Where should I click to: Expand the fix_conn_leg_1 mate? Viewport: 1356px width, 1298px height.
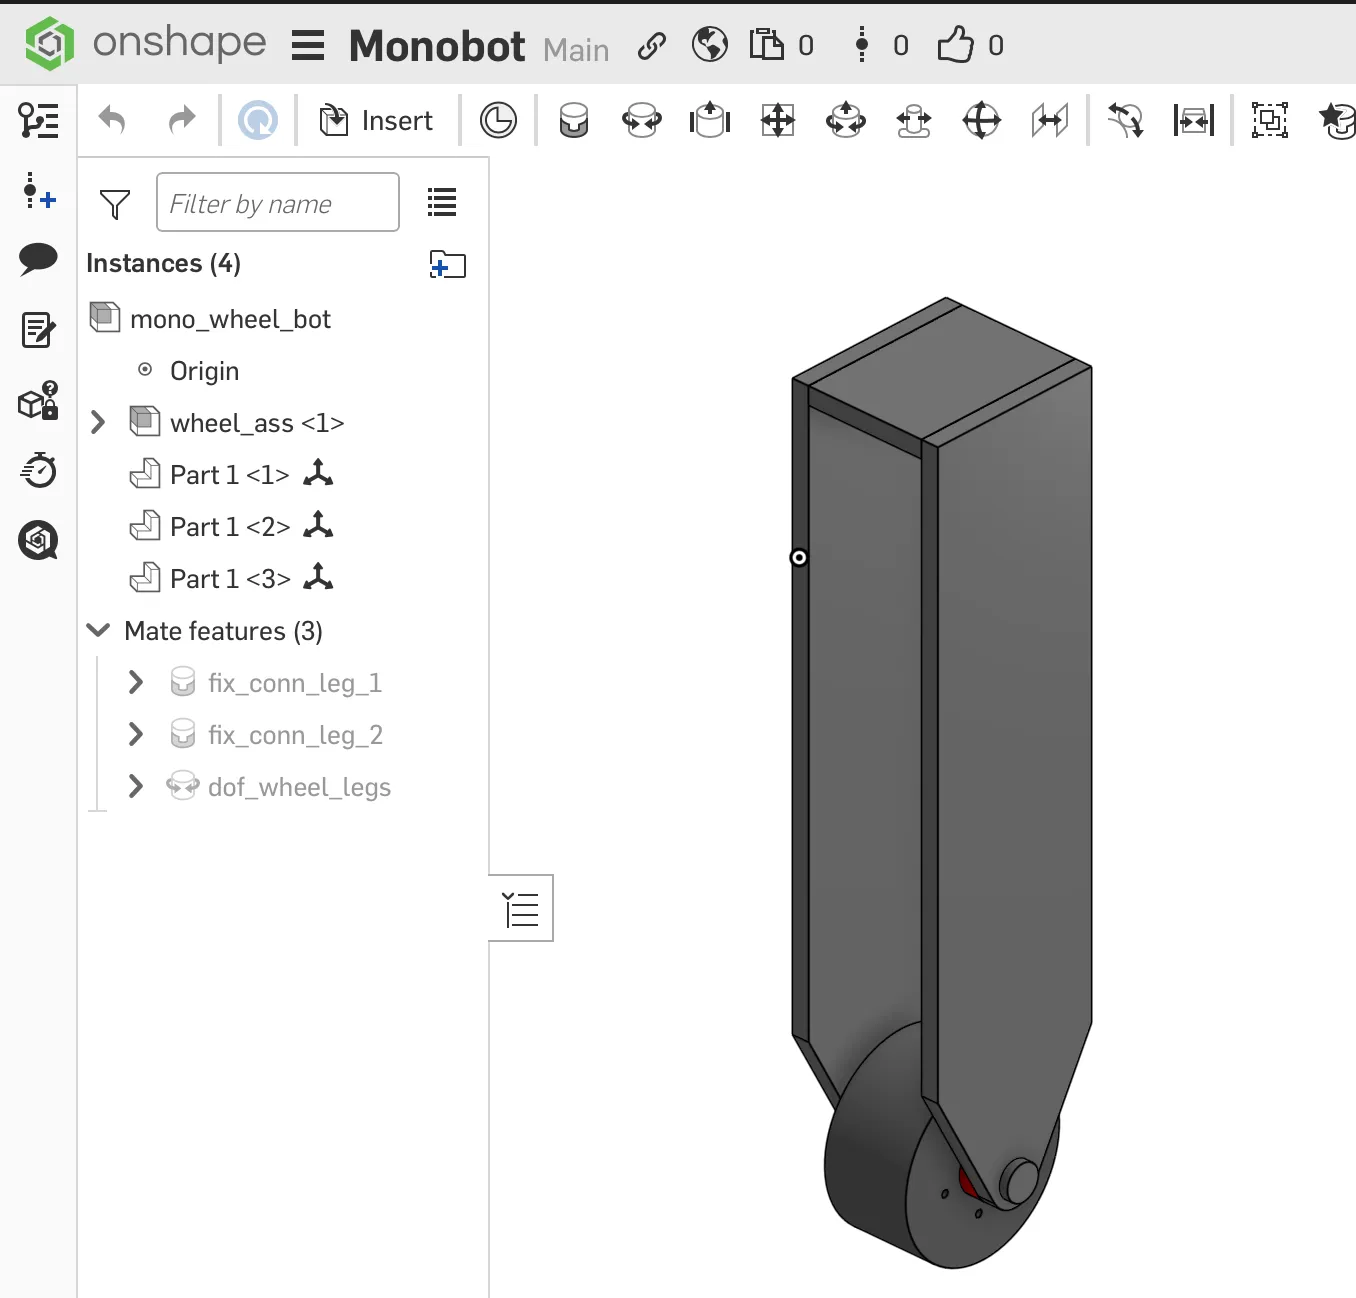tap(136, 682)
